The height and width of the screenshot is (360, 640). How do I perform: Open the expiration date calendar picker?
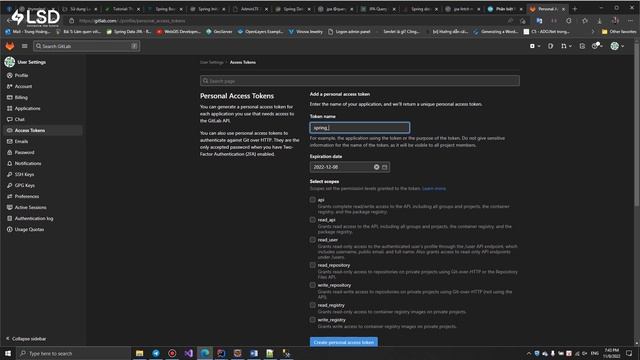(384, 167)
